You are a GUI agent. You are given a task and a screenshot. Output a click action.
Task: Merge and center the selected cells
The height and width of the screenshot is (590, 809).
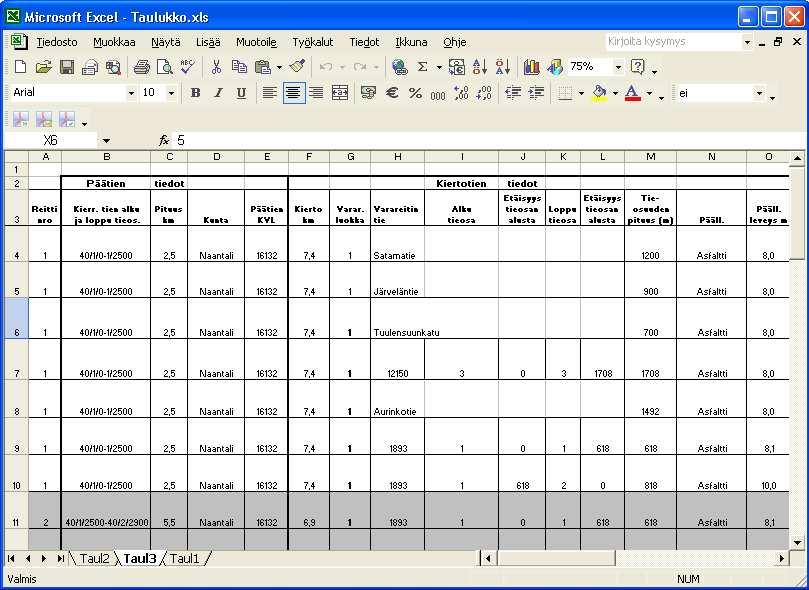click(x=339, y=93)
